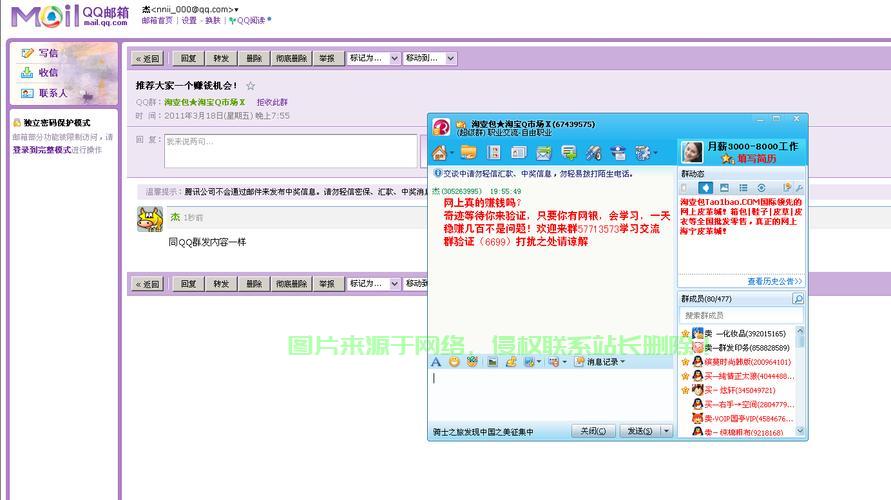The height and width of the screenshot is (500, 891).
Task: Open the emoticon smiley picker
Action: coord(454,362)
